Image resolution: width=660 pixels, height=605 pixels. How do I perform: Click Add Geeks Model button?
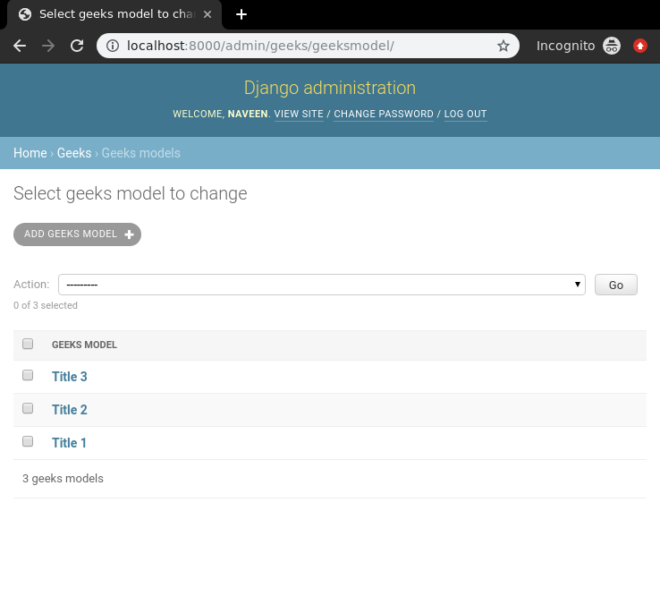tap(77, 234)
